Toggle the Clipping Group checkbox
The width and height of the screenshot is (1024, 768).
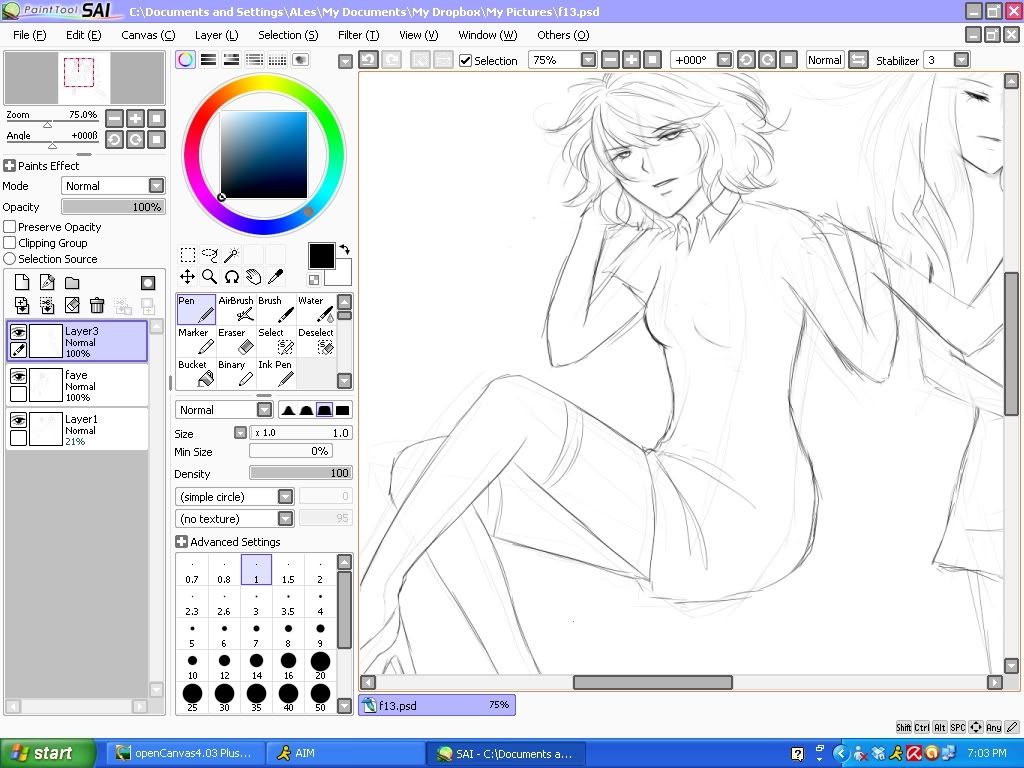coord(10,243)
